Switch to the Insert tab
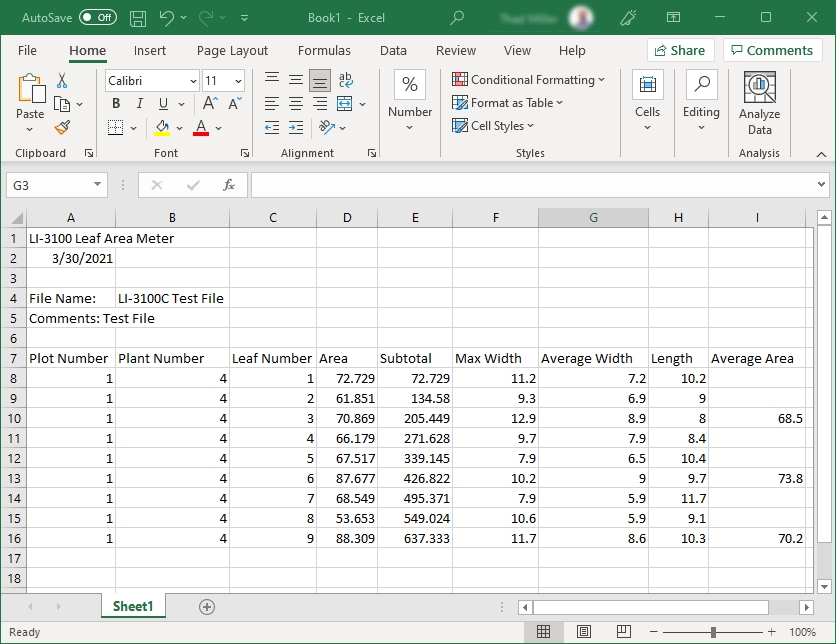This screenshot has height=644, width=836. click(x=150, y=51)
